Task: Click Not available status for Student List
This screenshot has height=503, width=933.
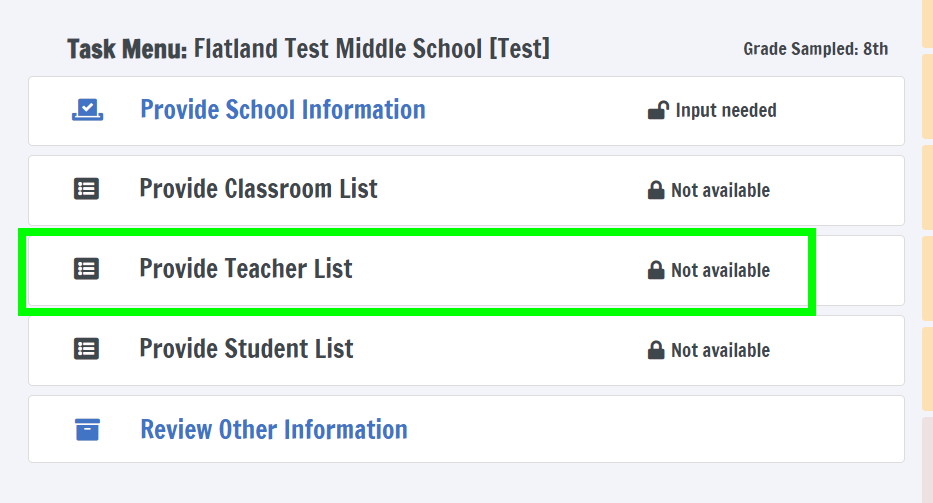Action: point(720,350)
